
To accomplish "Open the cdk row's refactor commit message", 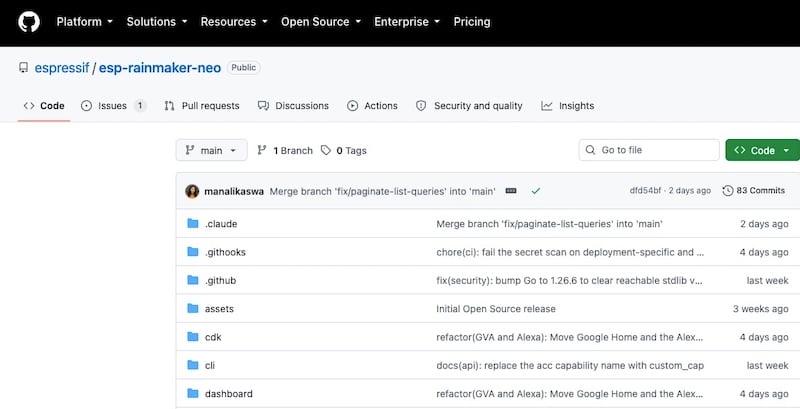I will tap(569, 337).
